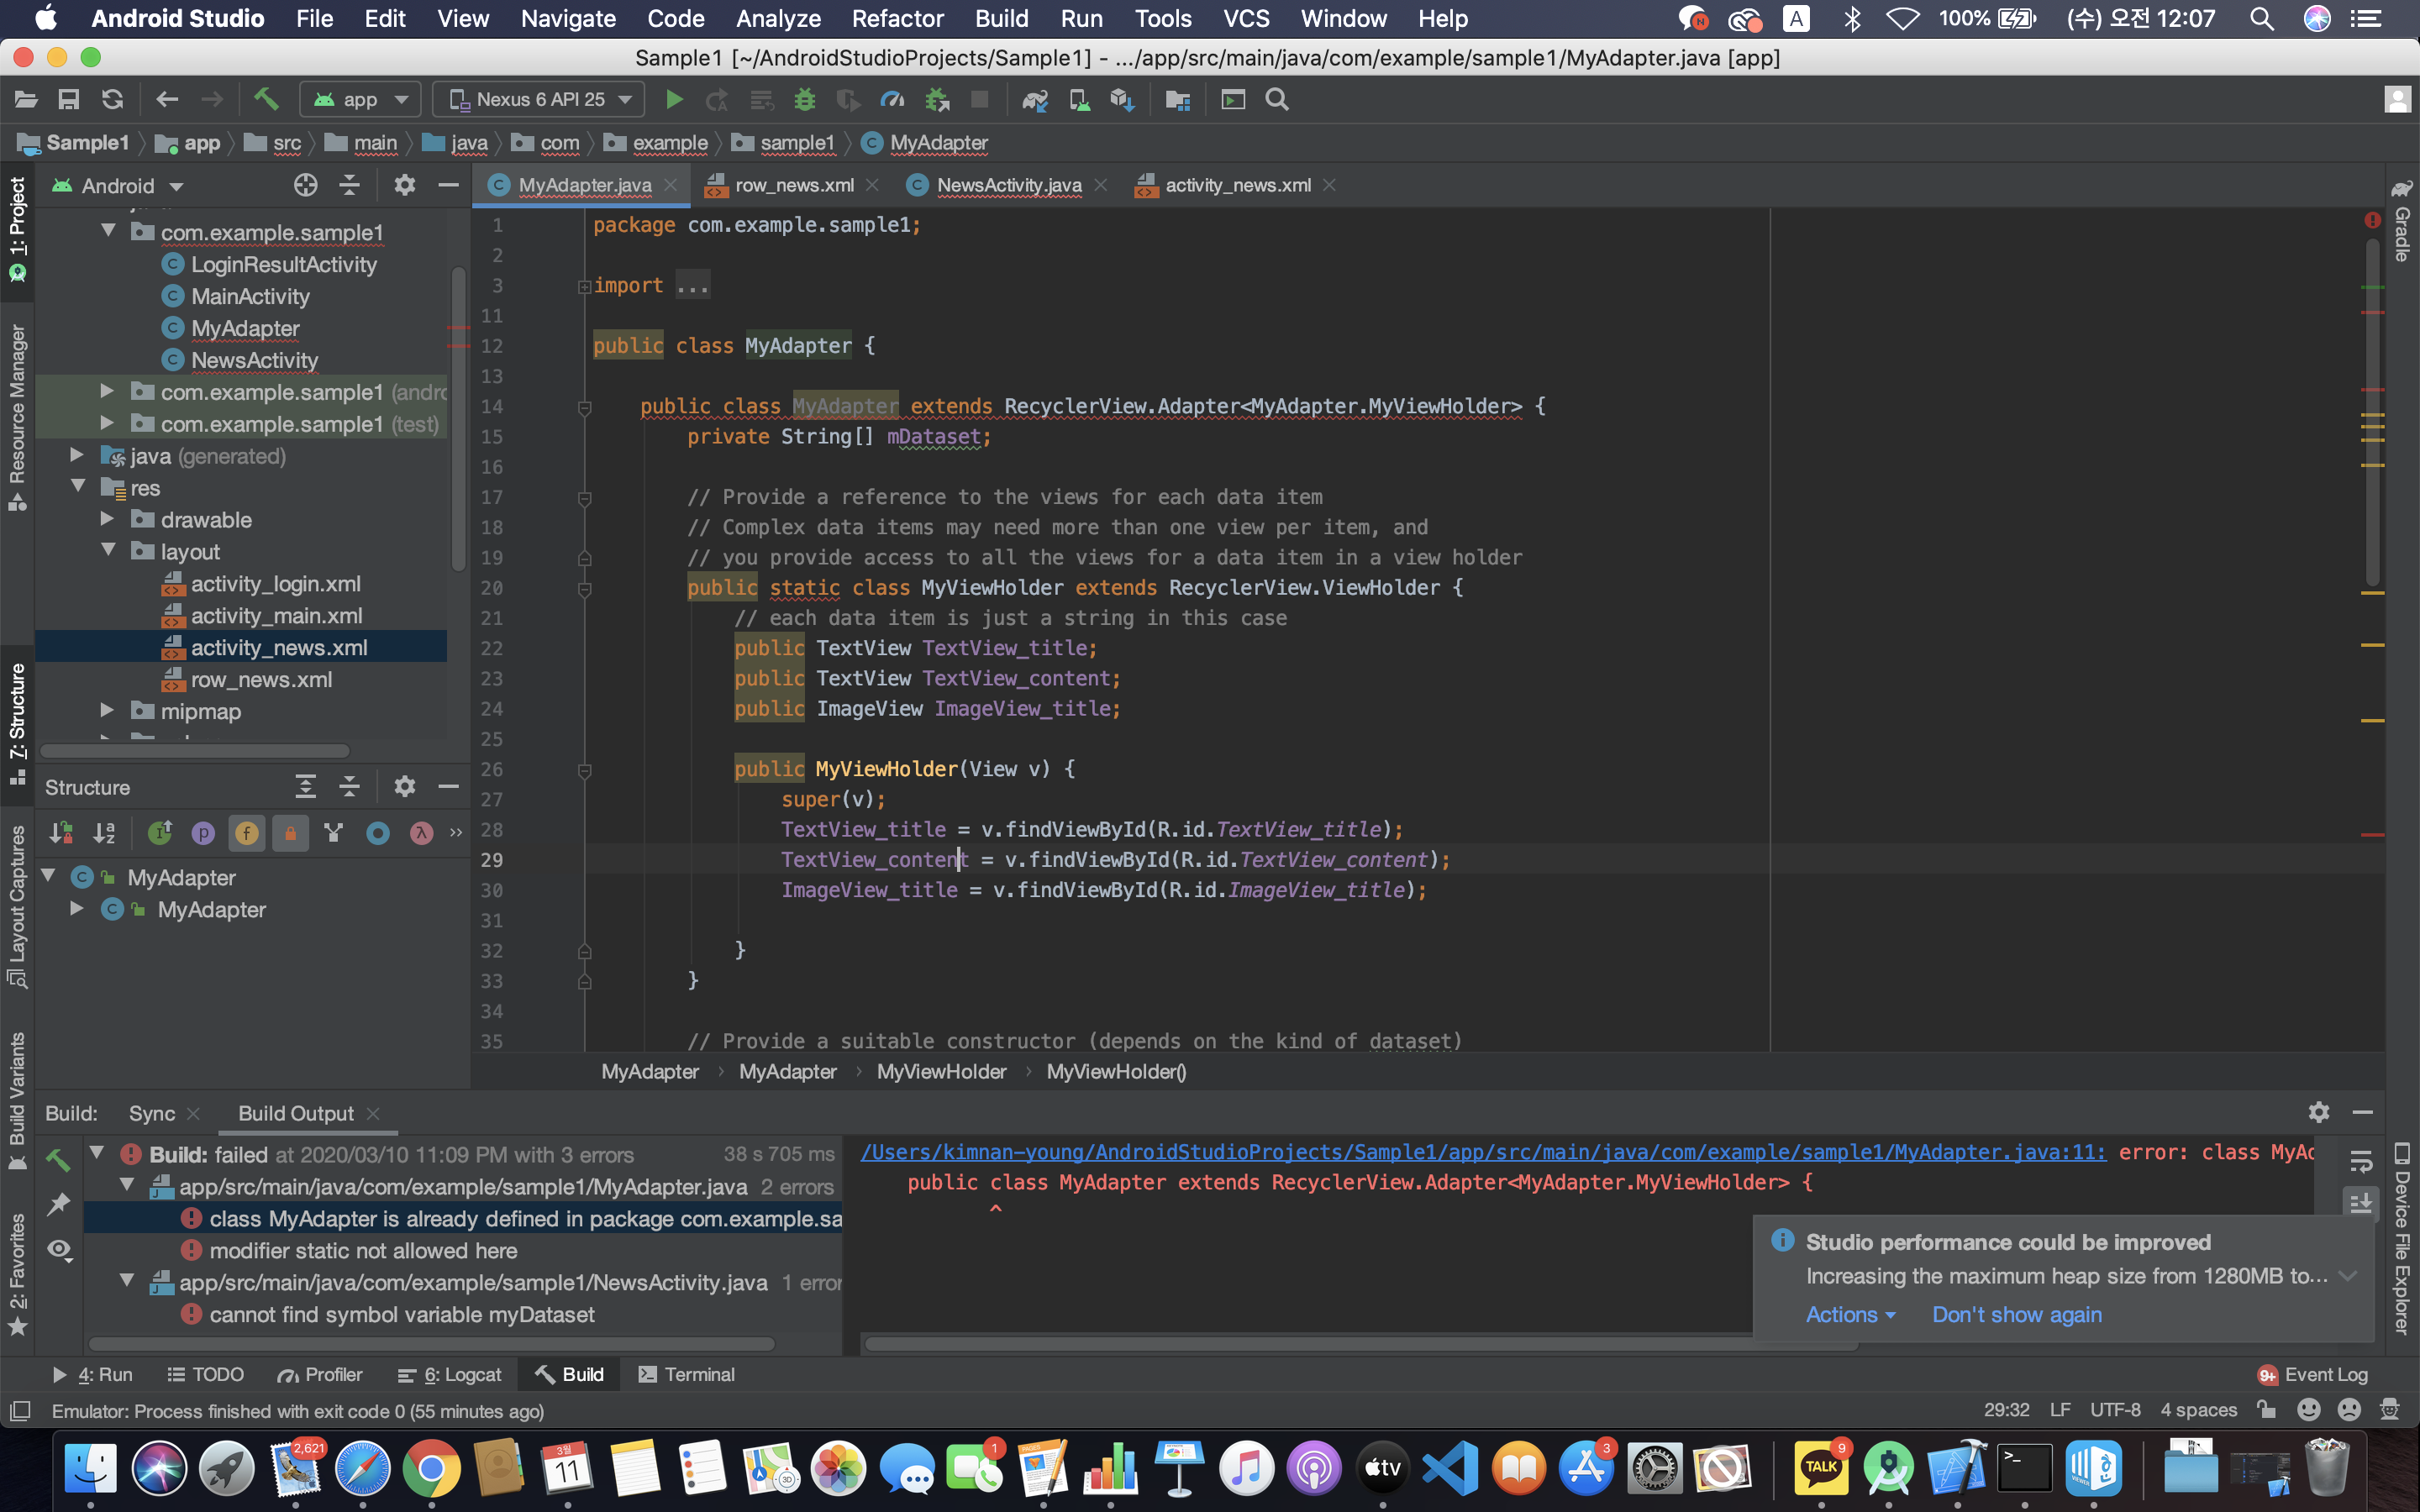Image resolution: width=2420 pixels, height=1512 pixels.
Task: Click the Don't show again link
Action: pos(2016,1314)
